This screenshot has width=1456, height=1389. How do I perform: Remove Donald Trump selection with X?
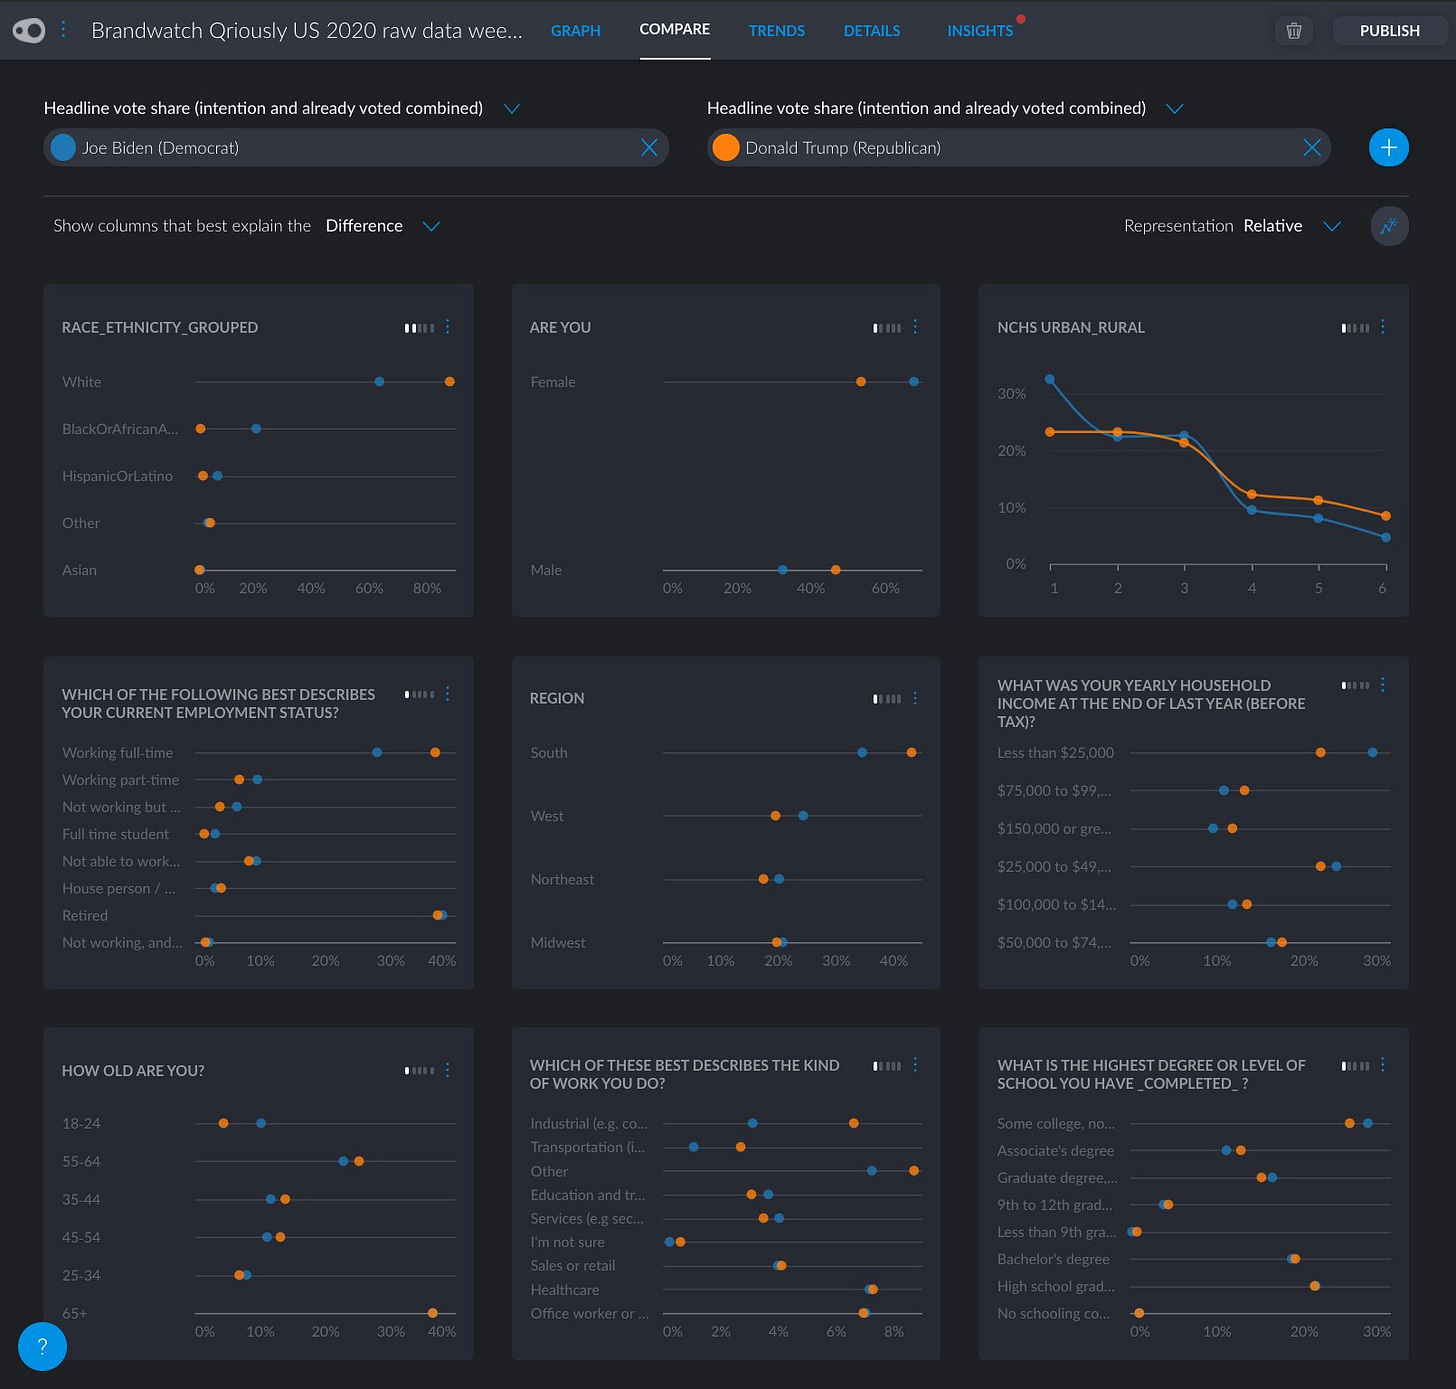point(1312,148)
